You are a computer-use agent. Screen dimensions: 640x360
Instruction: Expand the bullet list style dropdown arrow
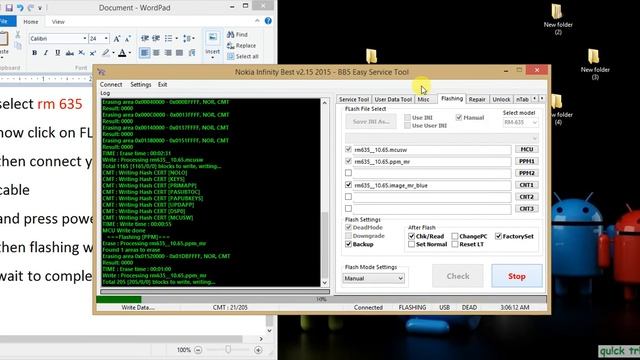(x=176, y=38)
